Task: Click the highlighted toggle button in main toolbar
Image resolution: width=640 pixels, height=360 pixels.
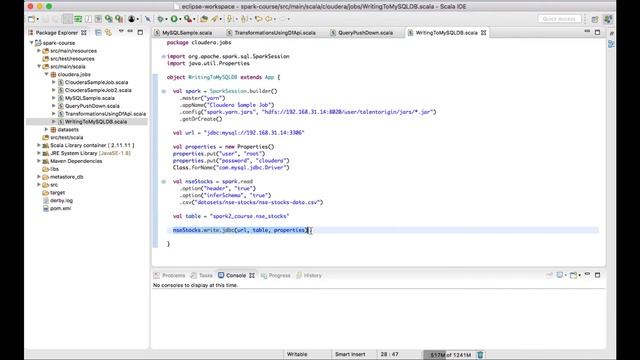Action: (x=68, y=19)
